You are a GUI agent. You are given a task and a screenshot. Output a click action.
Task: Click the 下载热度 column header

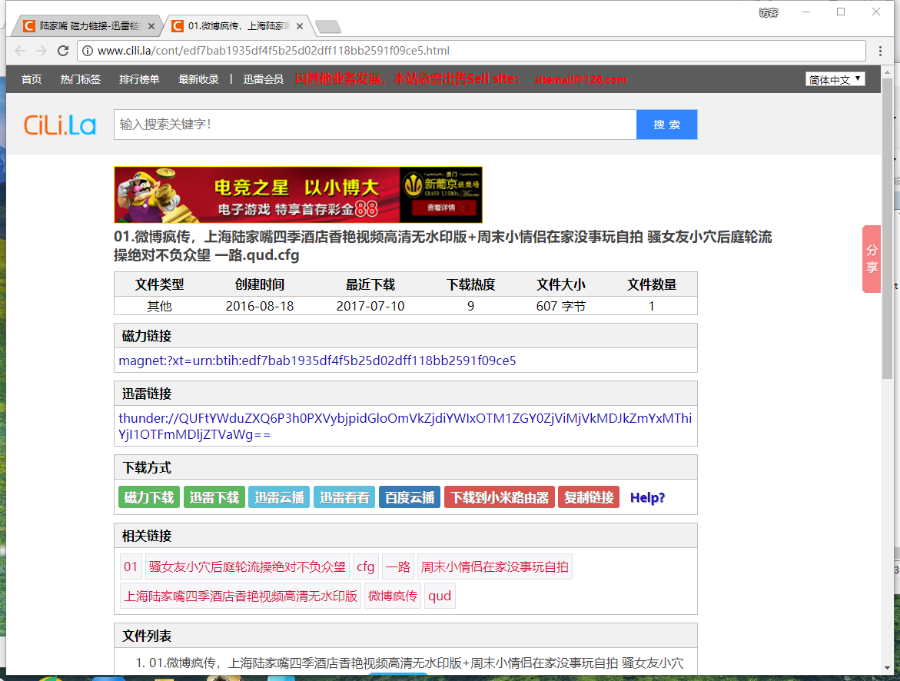pyautogui.click(x=471, y=284)
